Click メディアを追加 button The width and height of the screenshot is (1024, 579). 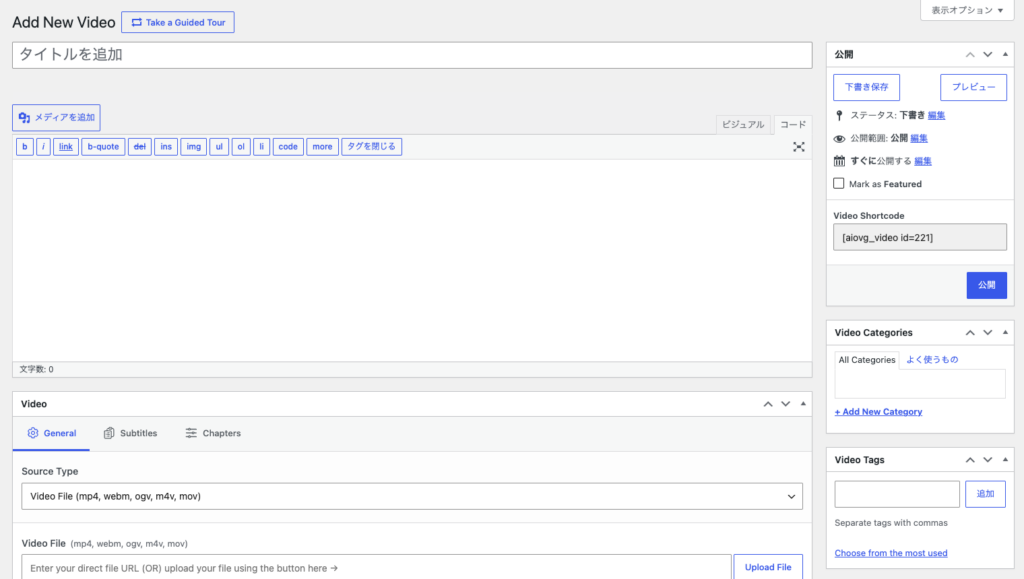56,117
